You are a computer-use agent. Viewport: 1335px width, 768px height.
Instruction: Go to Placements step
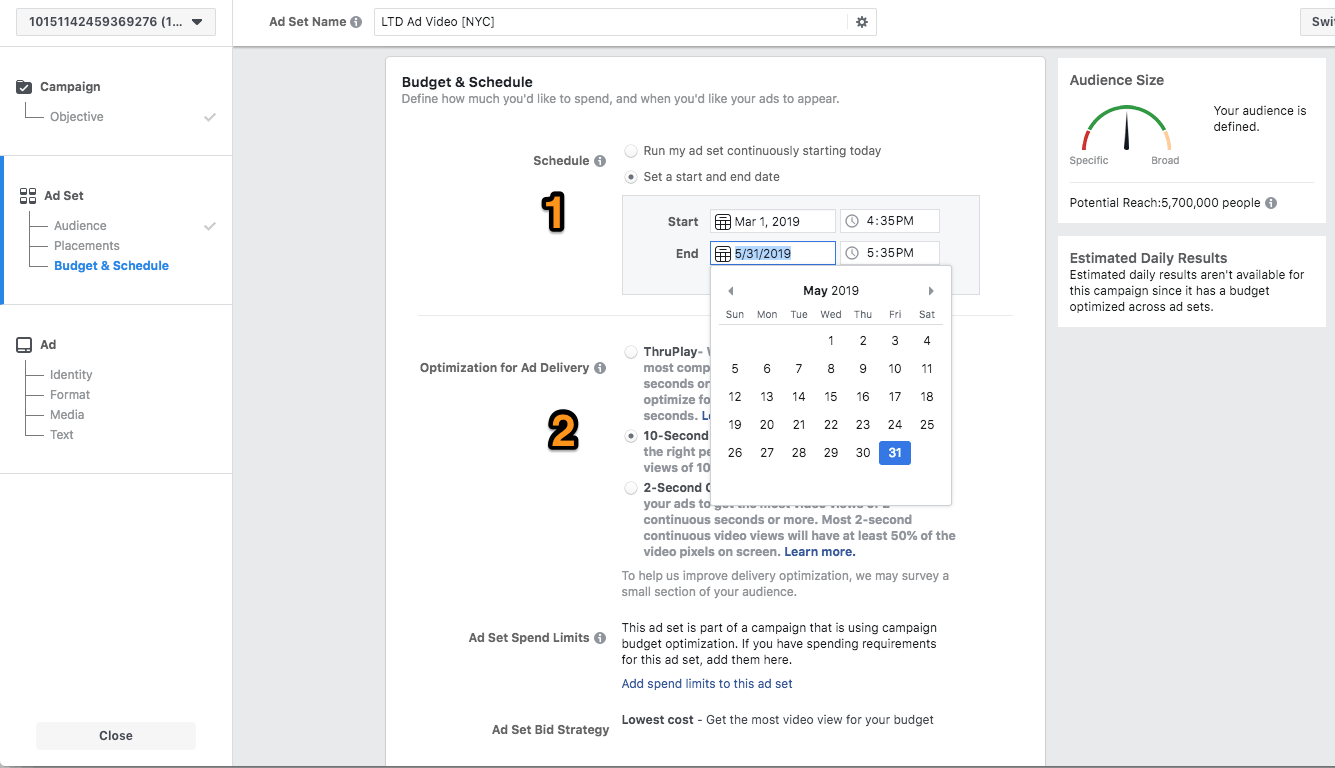tap(87, 246)
